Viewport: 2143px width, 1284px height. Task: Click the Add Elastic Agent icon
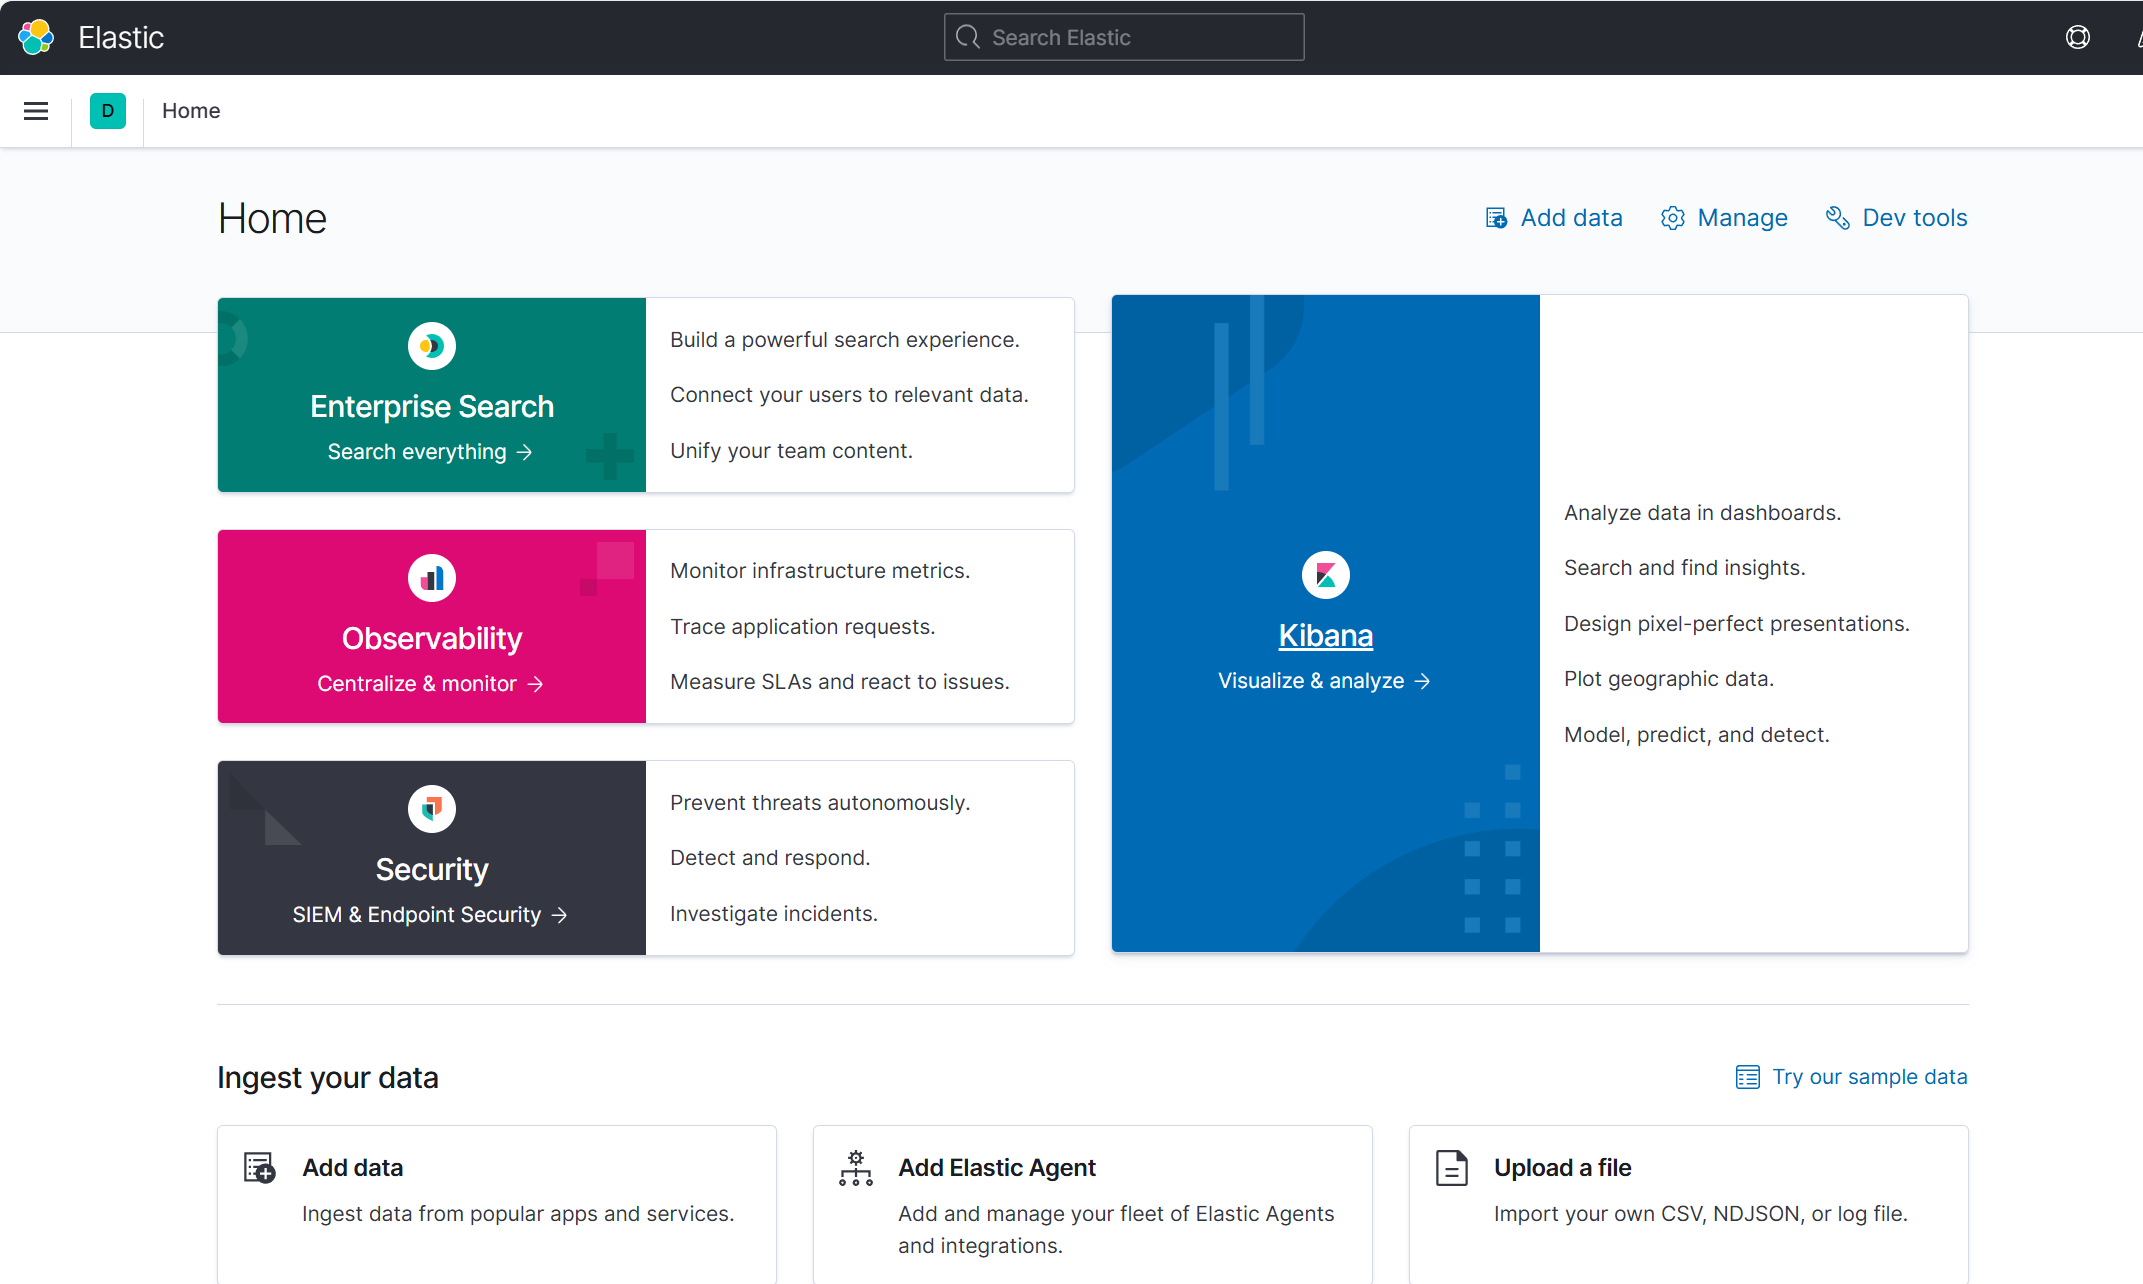coord(856,1168)
